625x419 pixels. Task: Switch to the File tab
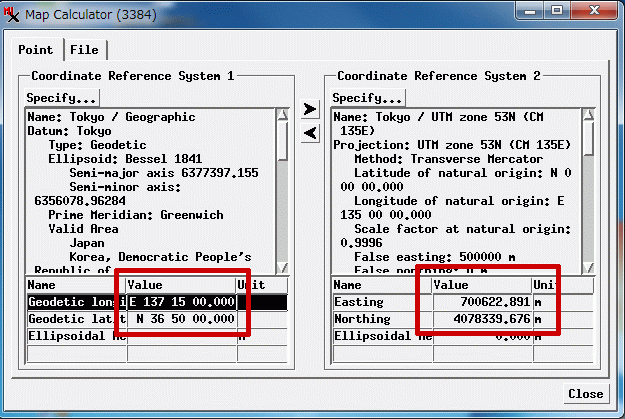pyautogui.click(x=84, y=50)
